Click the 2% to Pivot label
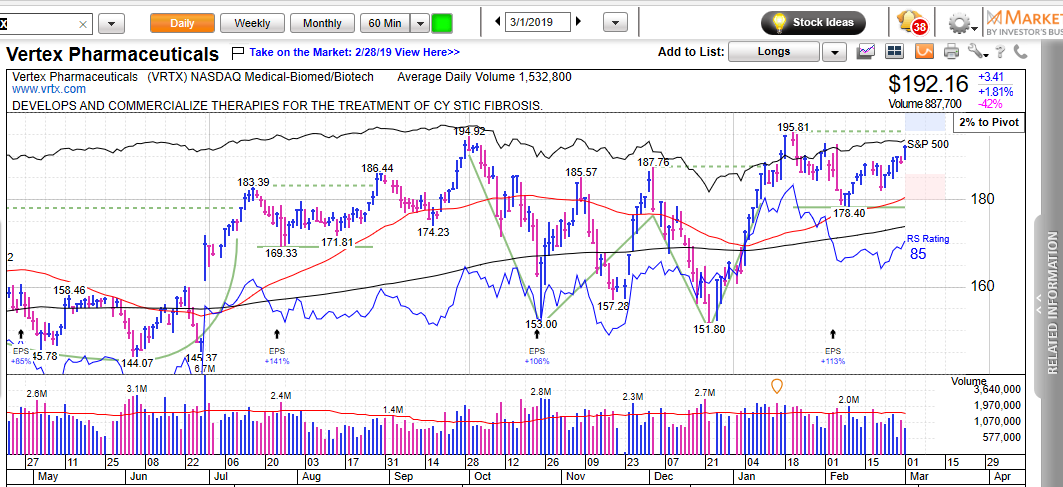 [988, 123]
